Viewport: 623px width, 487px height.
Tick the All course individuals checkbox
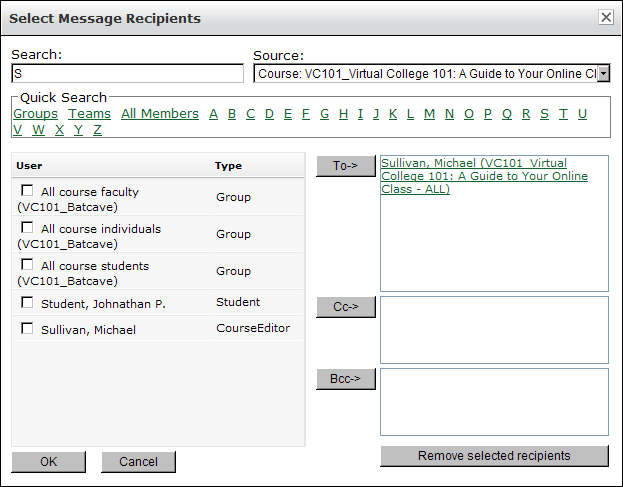[27, 228]
